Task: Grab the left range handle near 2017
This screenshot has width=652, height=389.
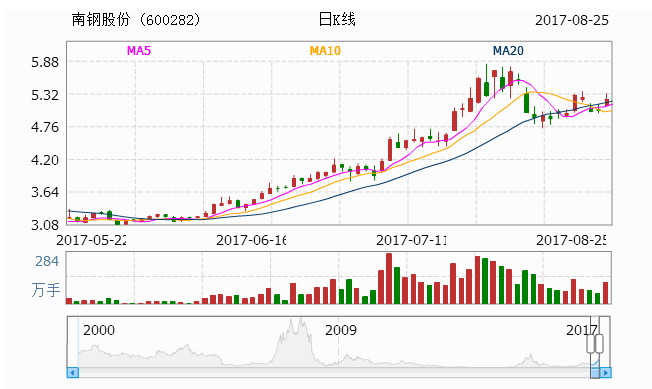Action: click(x=591, y=344)
